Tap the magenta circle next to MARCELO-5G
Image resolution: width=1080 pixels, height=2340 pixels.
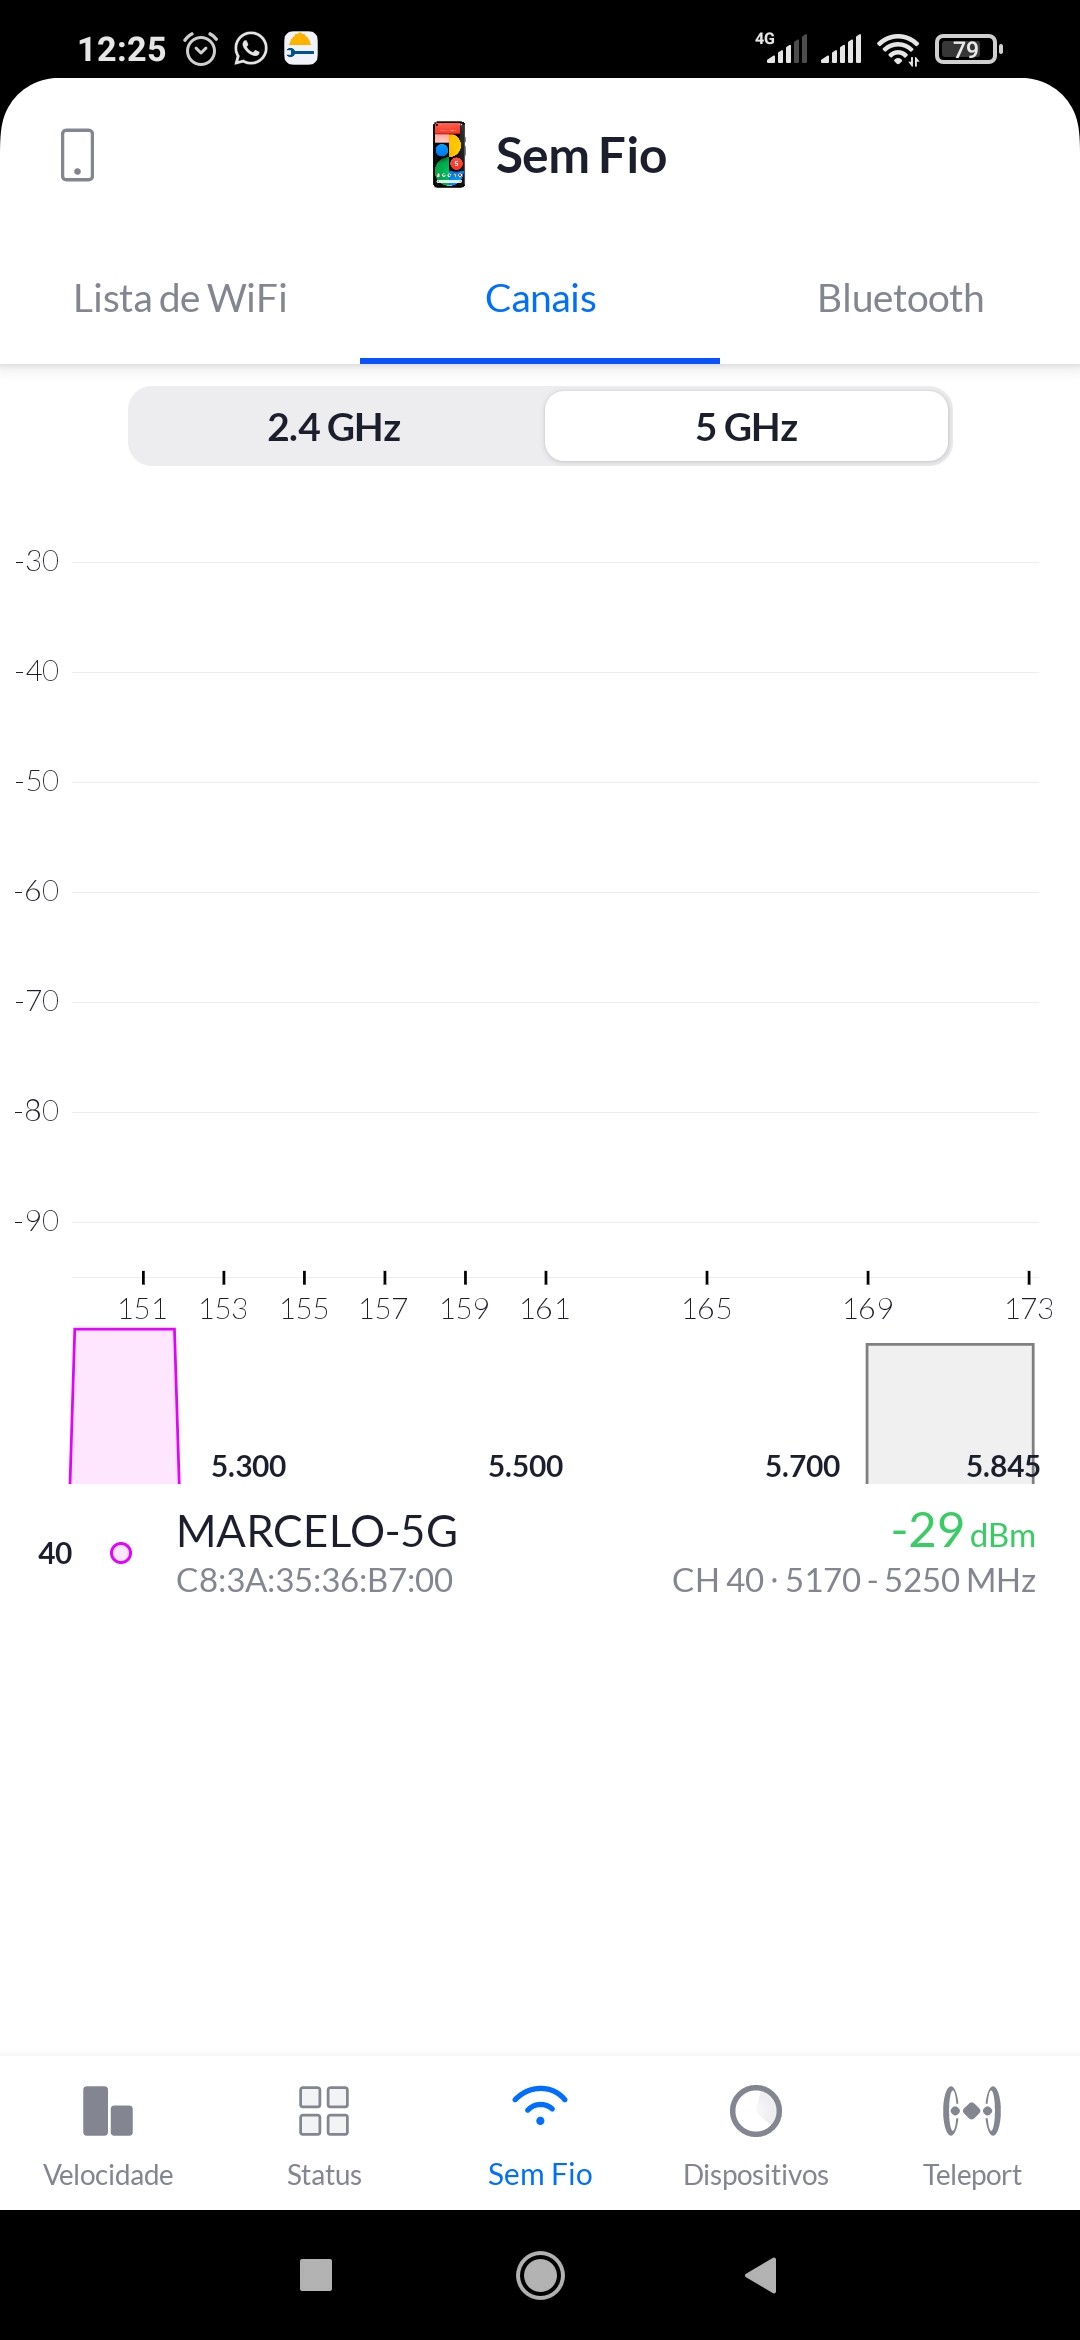121,1553
